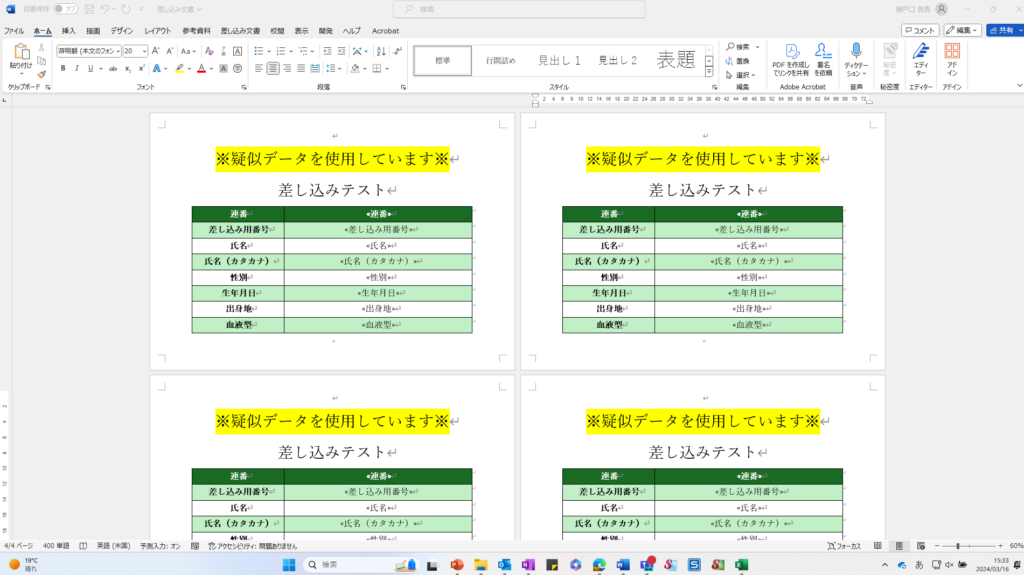This screenshot has width=1024, height=575.
Task: Click the Replace (置換) icon
Action: point(738,61)
